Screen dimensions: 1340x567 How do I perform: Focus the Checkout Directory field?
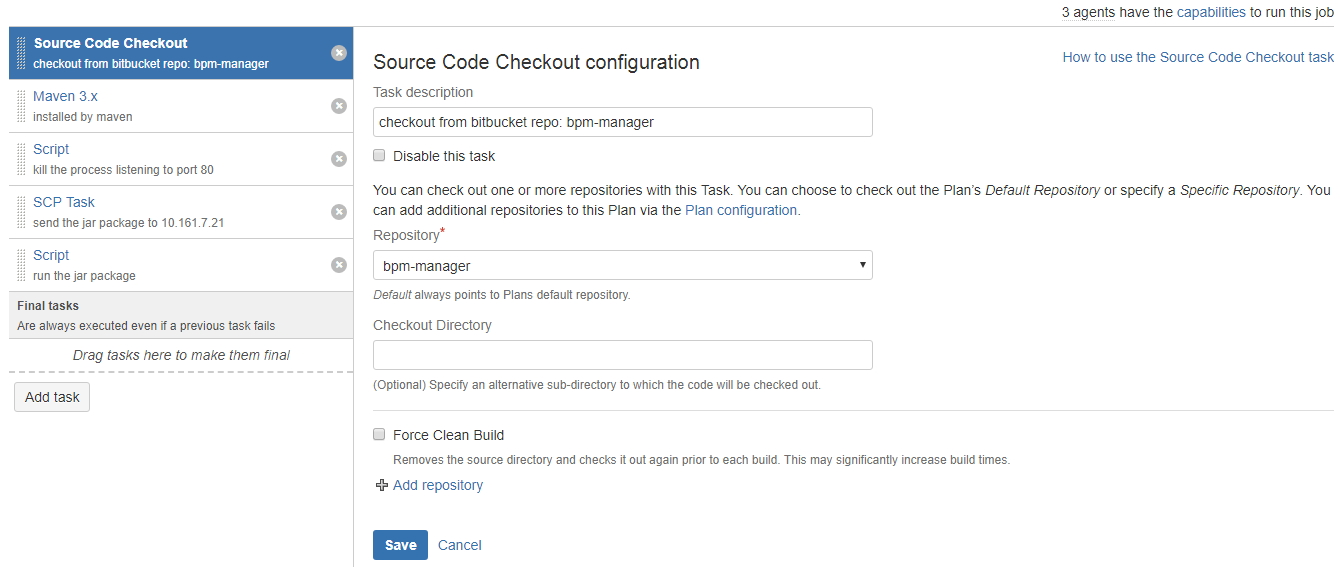click(622, 355)
